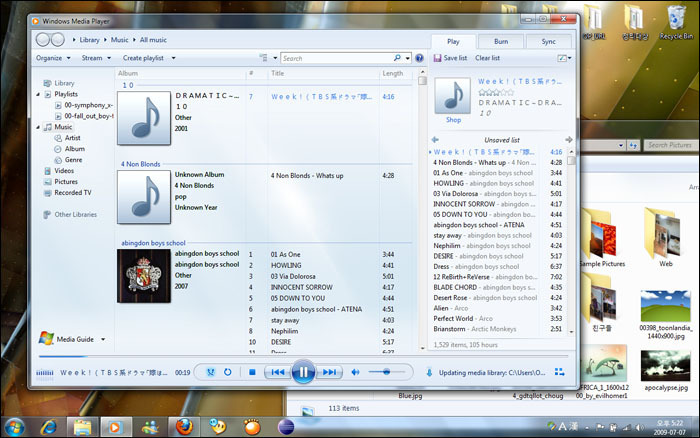This screenshot has width=700, height=438.
Task: Click the search magnifier icon
Action: 397,58
